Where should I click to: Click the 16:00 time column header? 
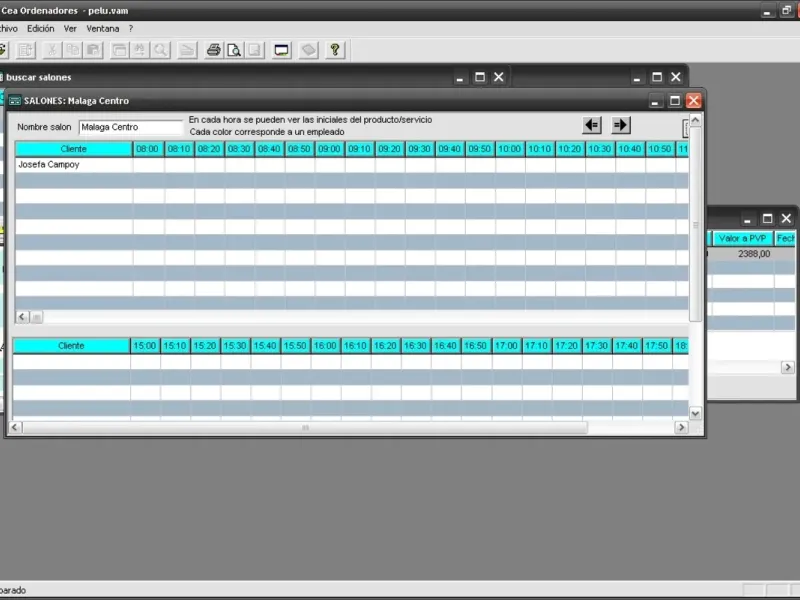click(325, 346)
